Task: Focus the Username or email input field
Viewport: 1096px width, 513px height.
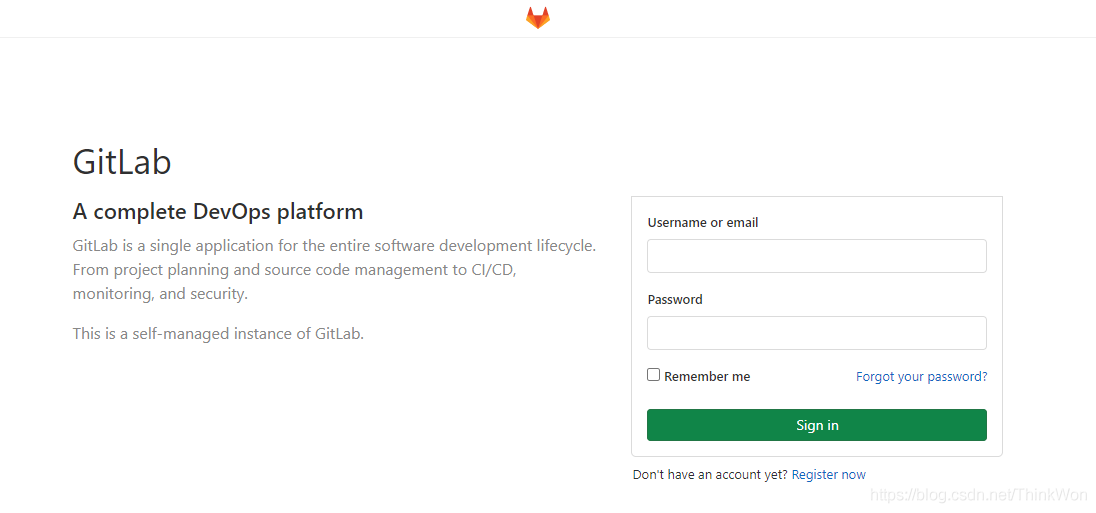Action: coord(816,256)
